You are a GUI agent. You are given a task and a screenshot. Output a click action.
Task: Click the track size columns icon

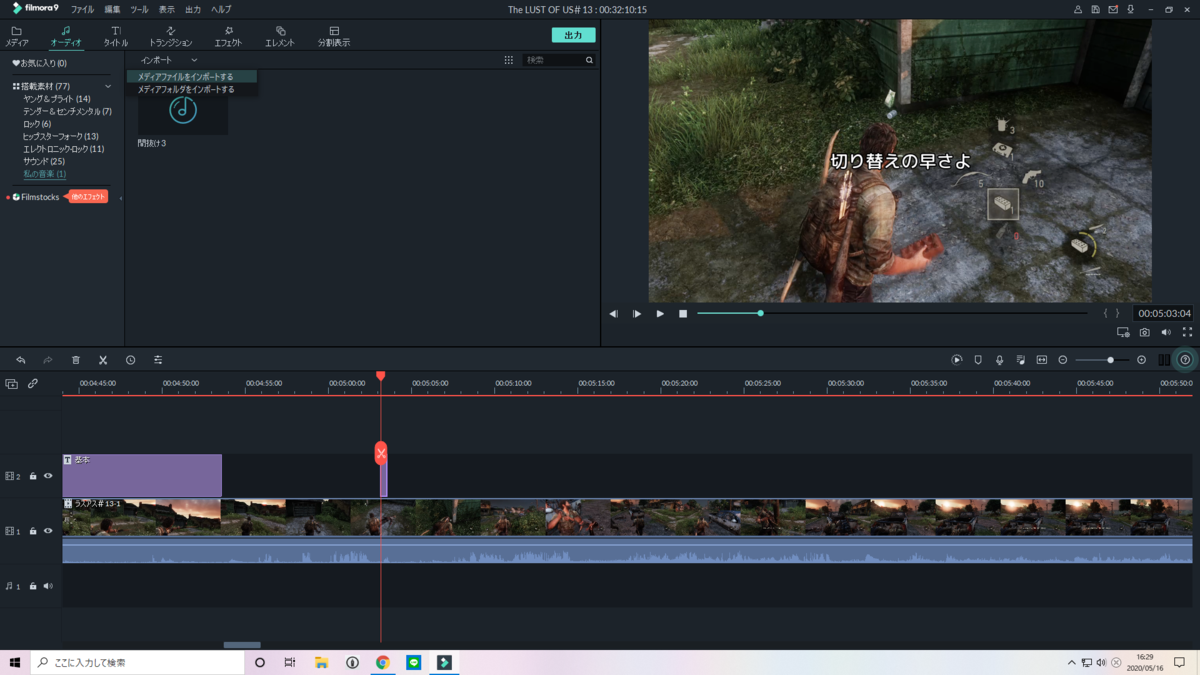click(1164, 360)
